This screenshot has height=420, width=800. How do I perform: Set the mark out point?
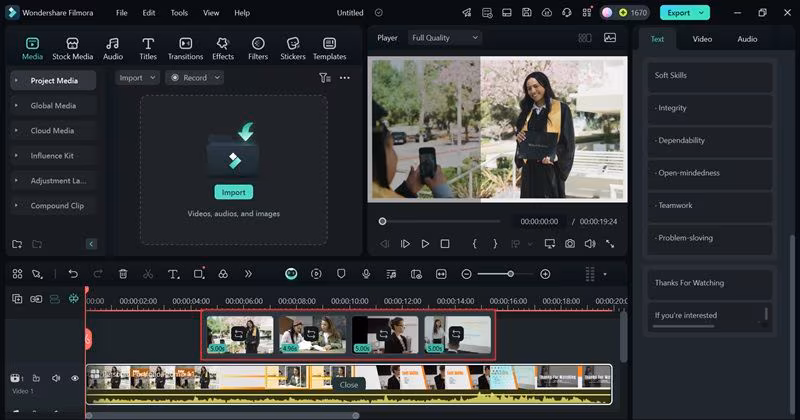(x=495, y=244)
